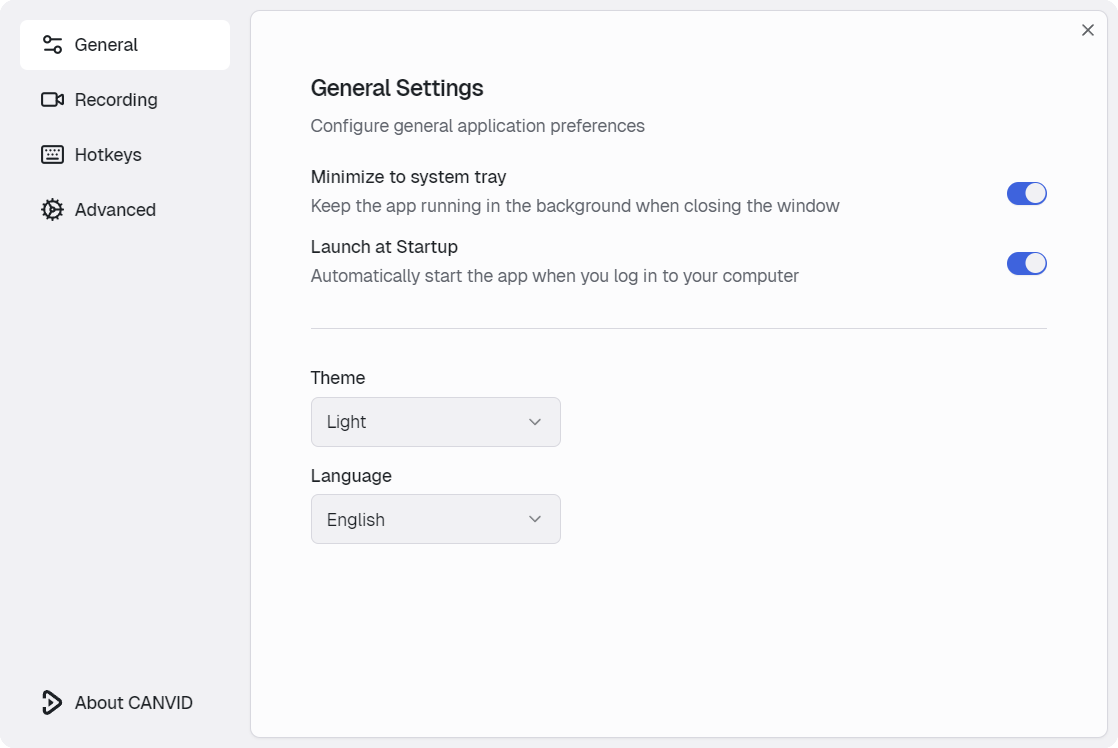
Task: Select the General tab label
Action: [x=106, y=45]
